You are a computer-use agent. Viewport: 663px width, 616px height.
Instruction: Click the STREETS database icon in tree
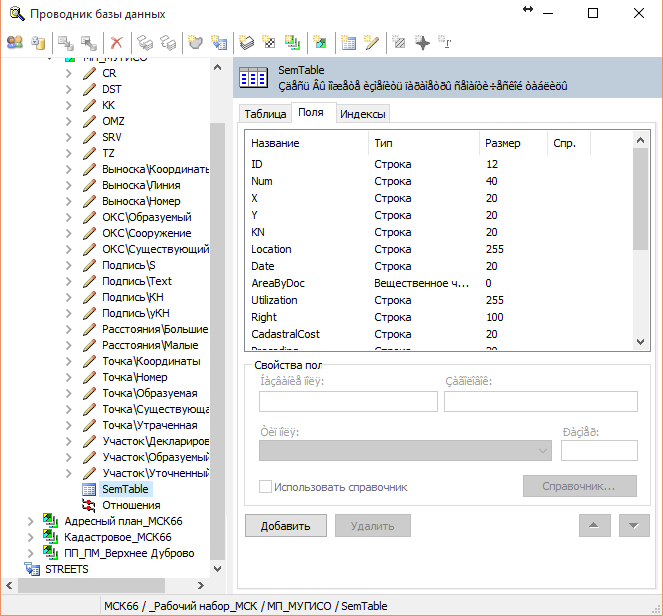tap(32, 569)
